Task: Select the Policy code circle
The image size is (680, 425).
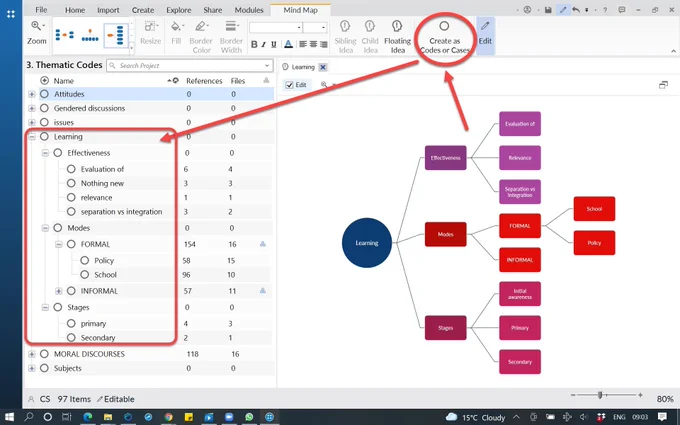Action: point(85,260)
